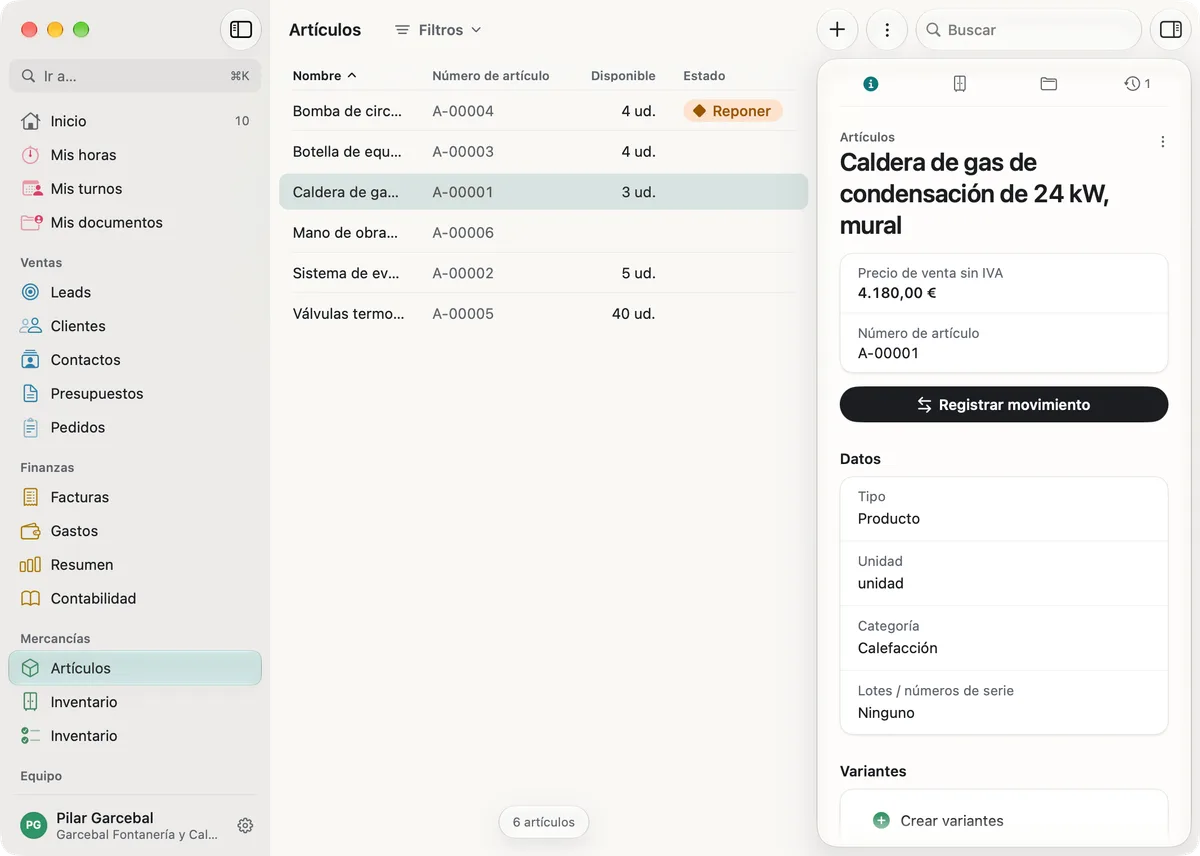Click the Inicio house icon
1200x856 pixels.
click(31, 121)
